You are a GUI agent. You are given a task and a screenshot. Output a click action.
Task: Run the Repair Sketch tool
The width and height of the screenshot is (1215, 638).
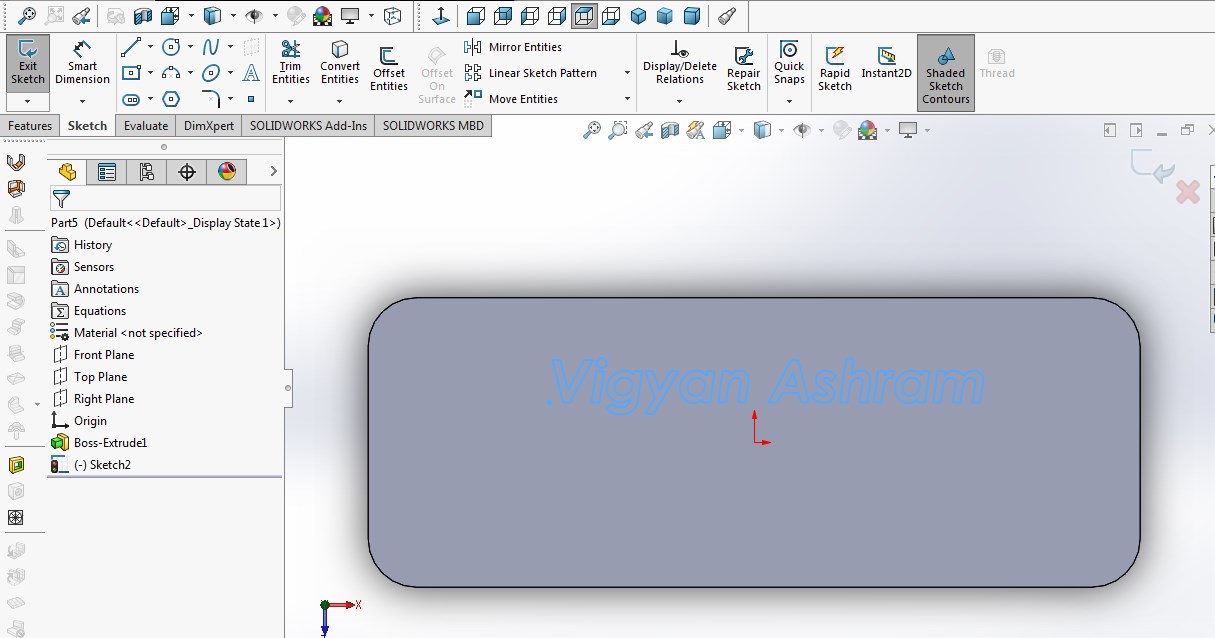(x=743, y=69)
